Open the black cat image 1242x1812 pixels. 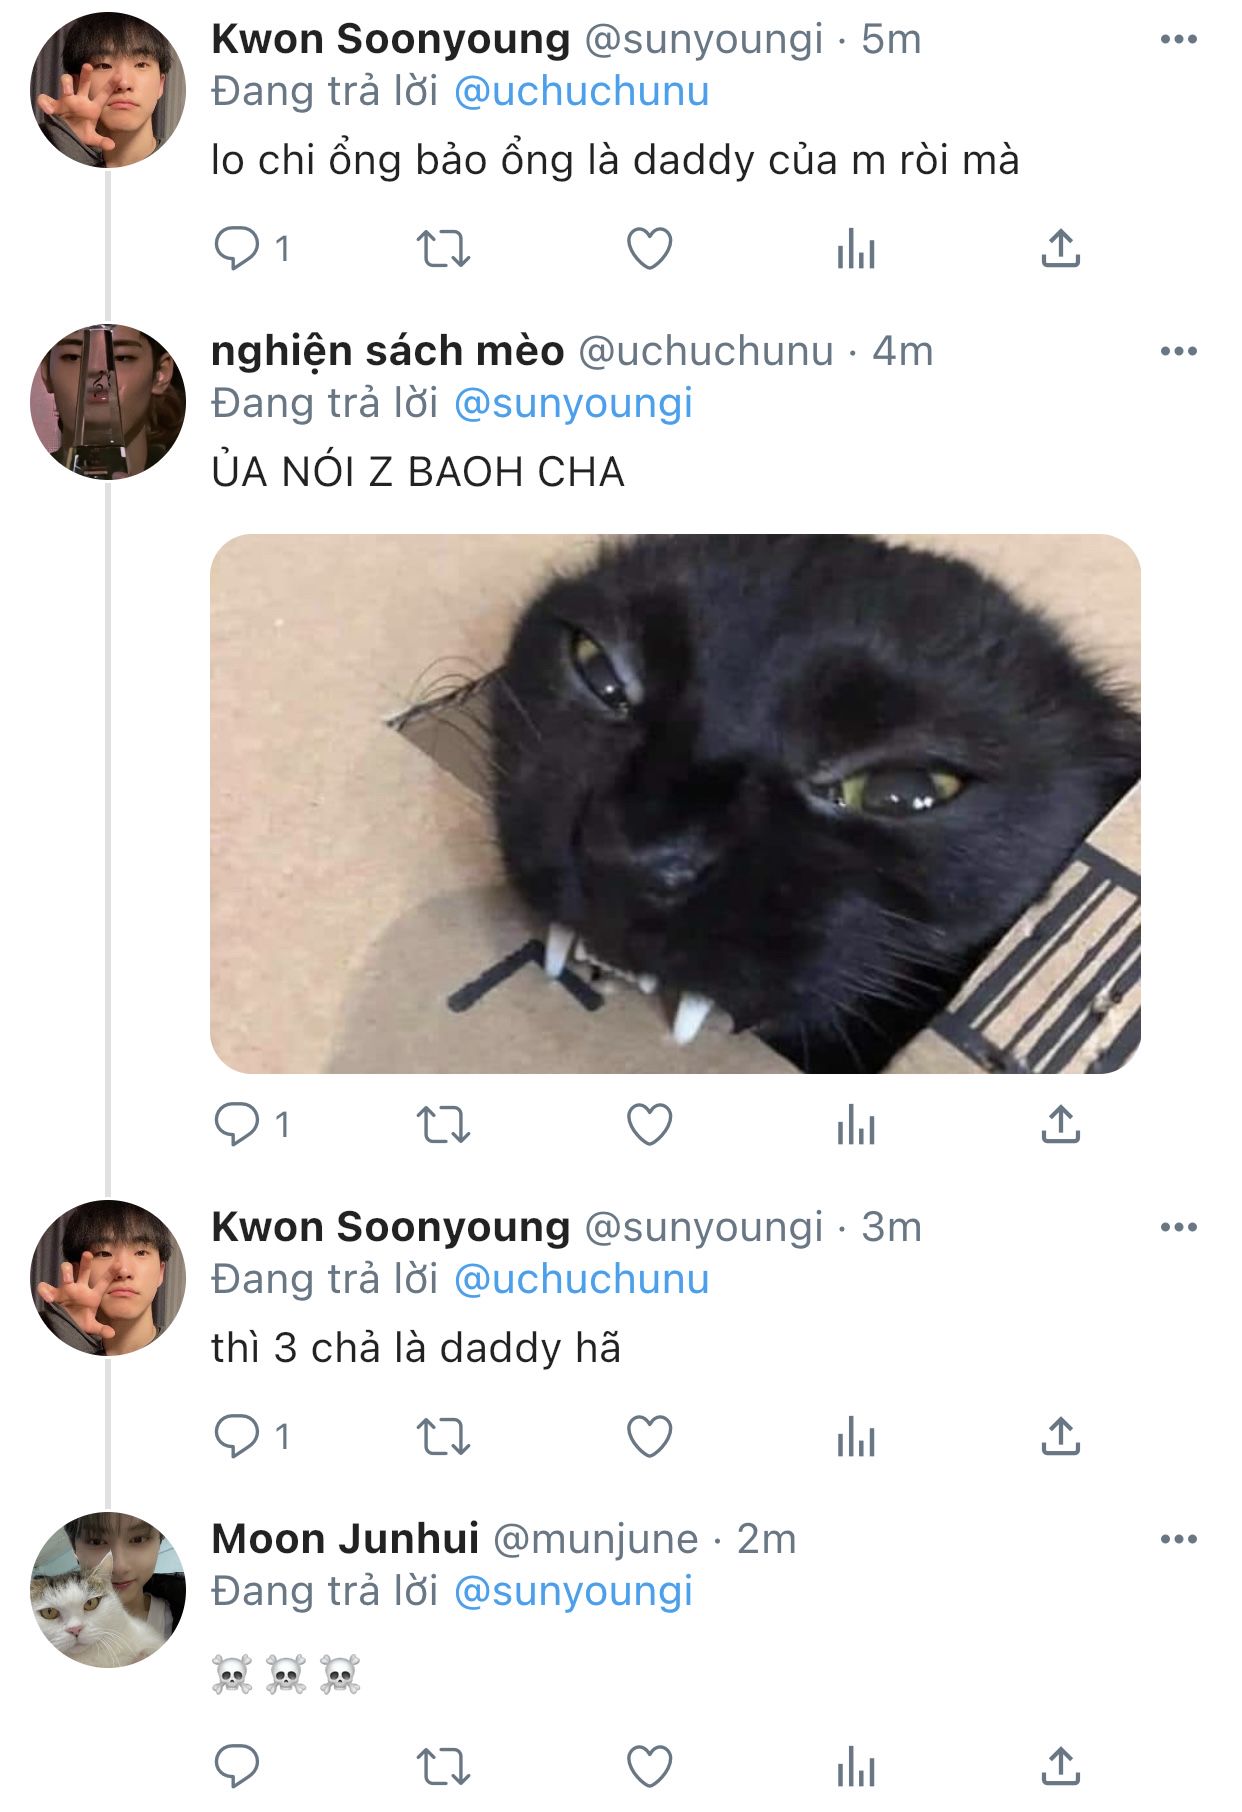(675, 804)
